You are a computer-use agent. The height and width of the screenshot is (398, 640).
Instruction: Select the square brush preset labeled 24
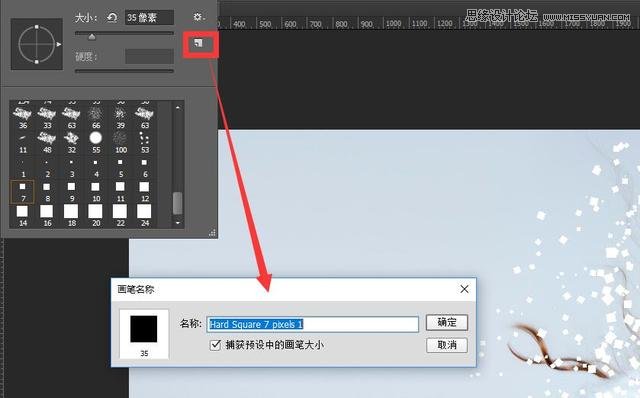coord(144,216)
